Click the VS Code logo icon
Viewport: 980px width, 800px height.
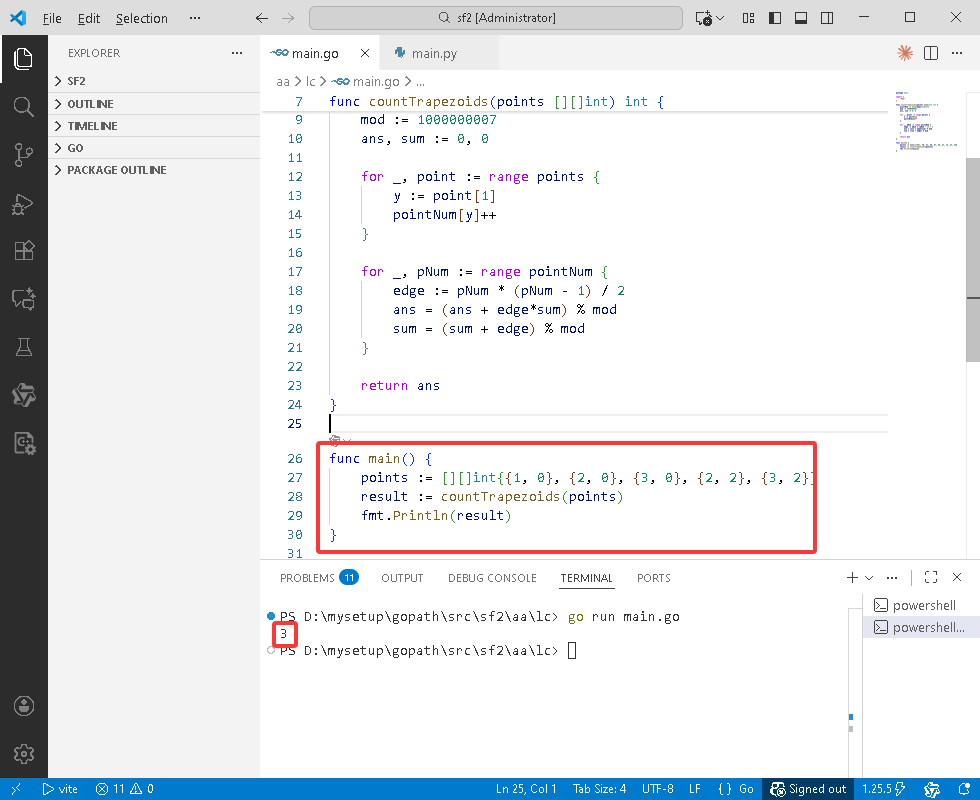pos(18,18)
